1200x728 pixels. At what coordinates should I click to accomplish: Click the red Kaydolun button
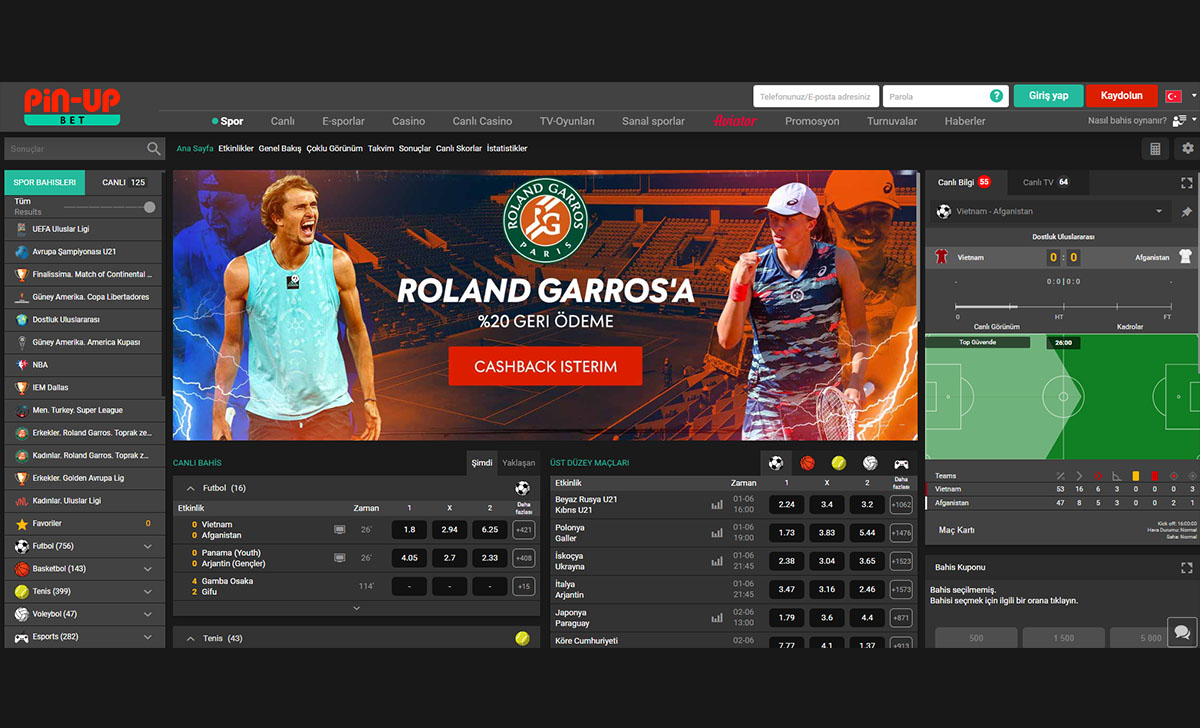click(x=1122, y=96)
